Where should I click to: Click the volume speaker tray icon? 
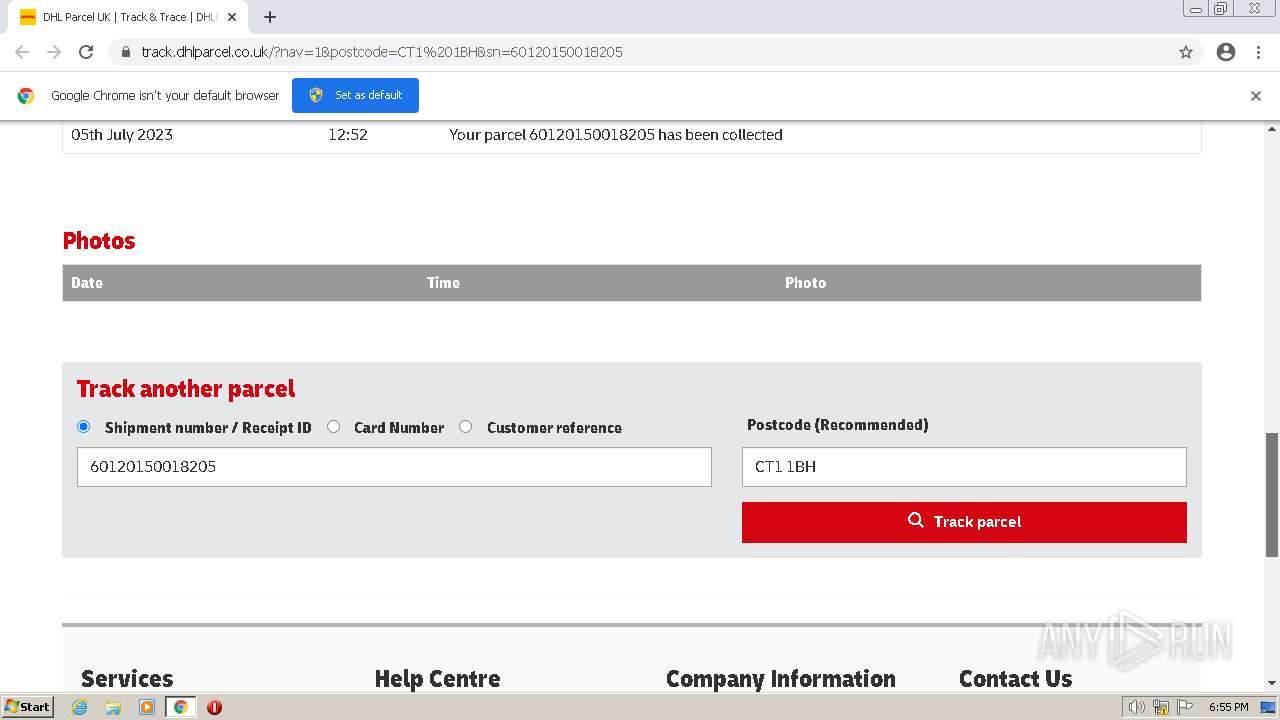(x=1137, y=707)
